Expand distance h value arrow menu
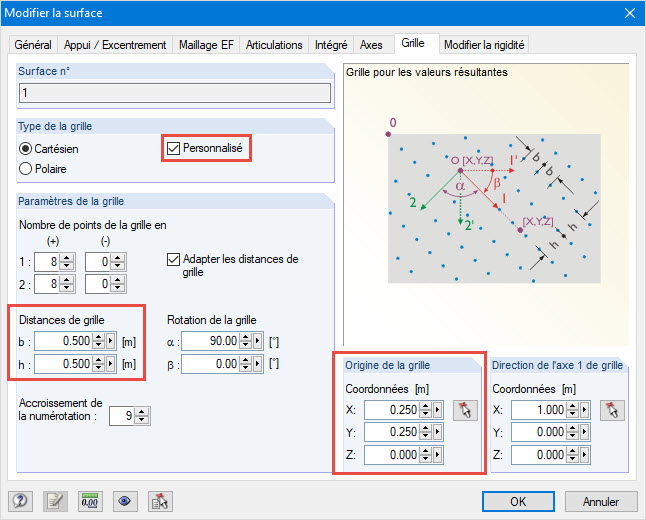646x520 pixels. (110, 364)
